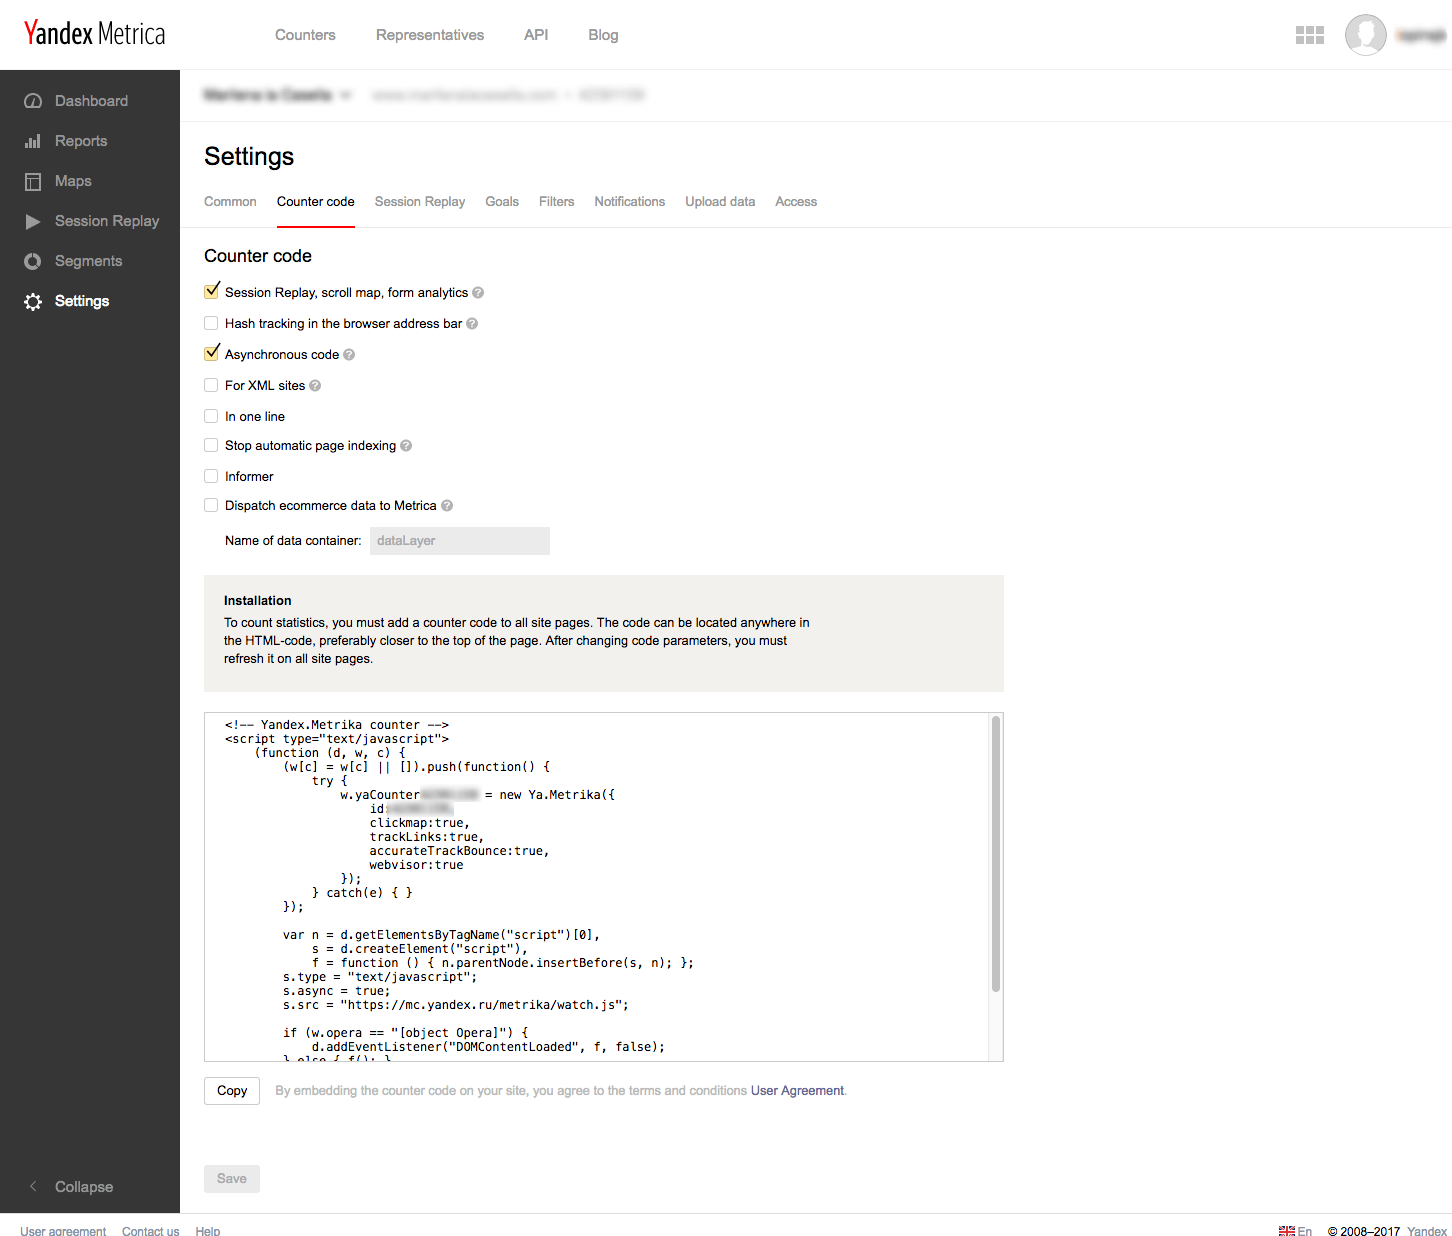Click the Save button

click(232, 1179)
